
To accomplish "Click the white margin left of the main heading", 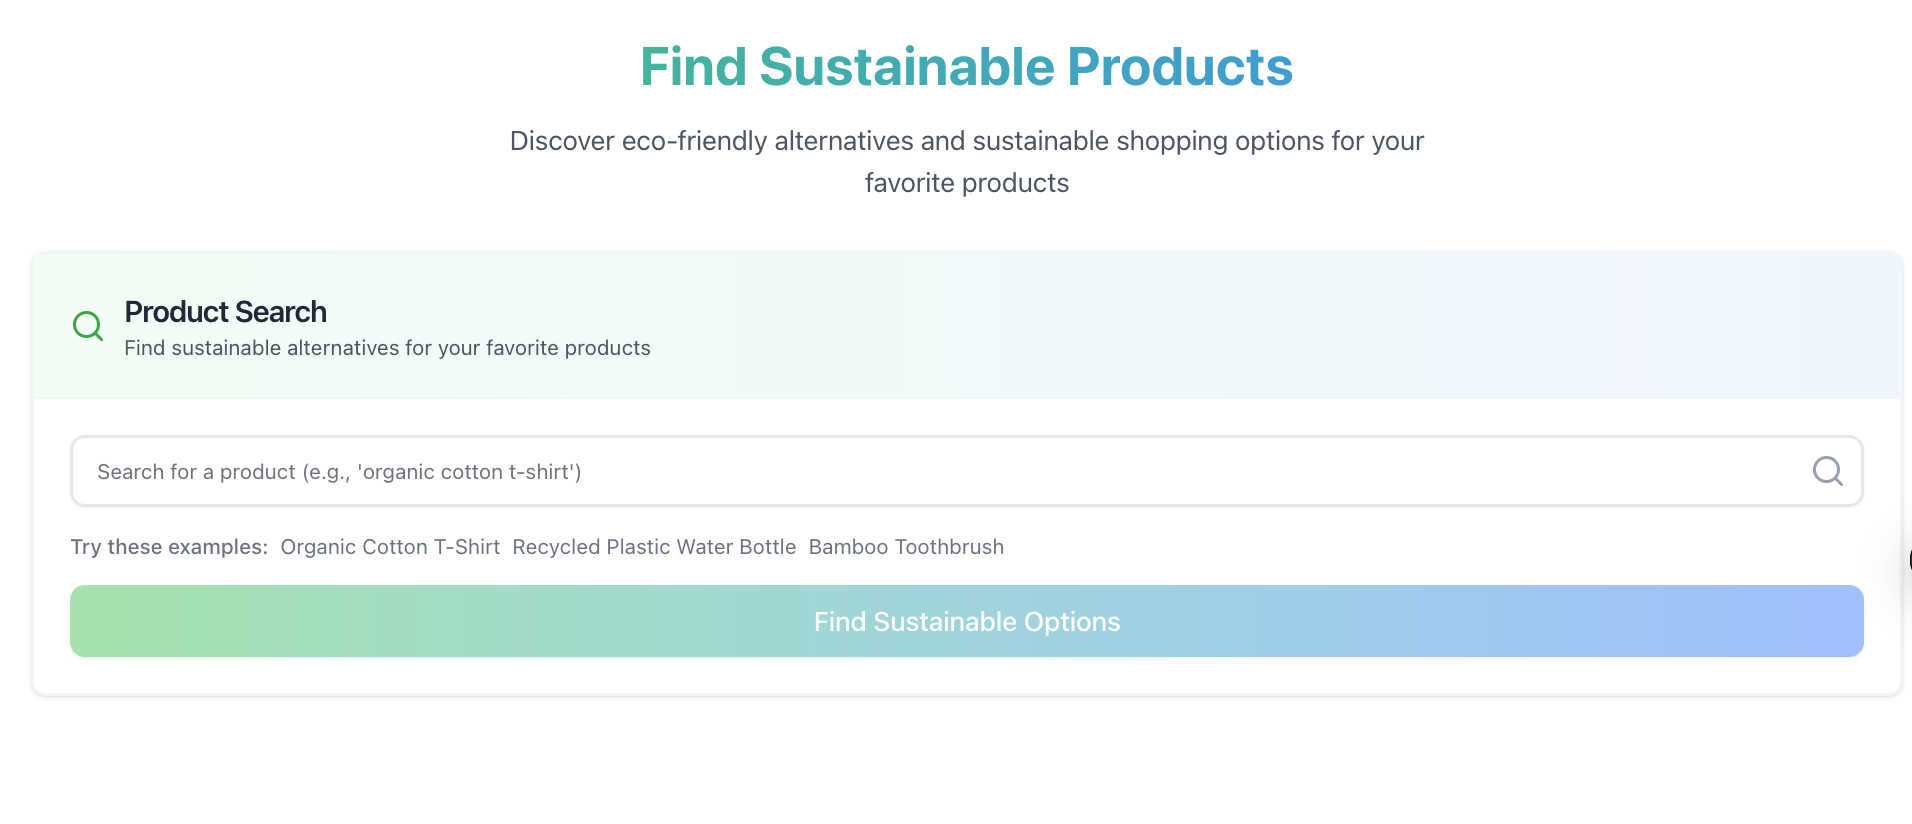I will coord(300,67).
